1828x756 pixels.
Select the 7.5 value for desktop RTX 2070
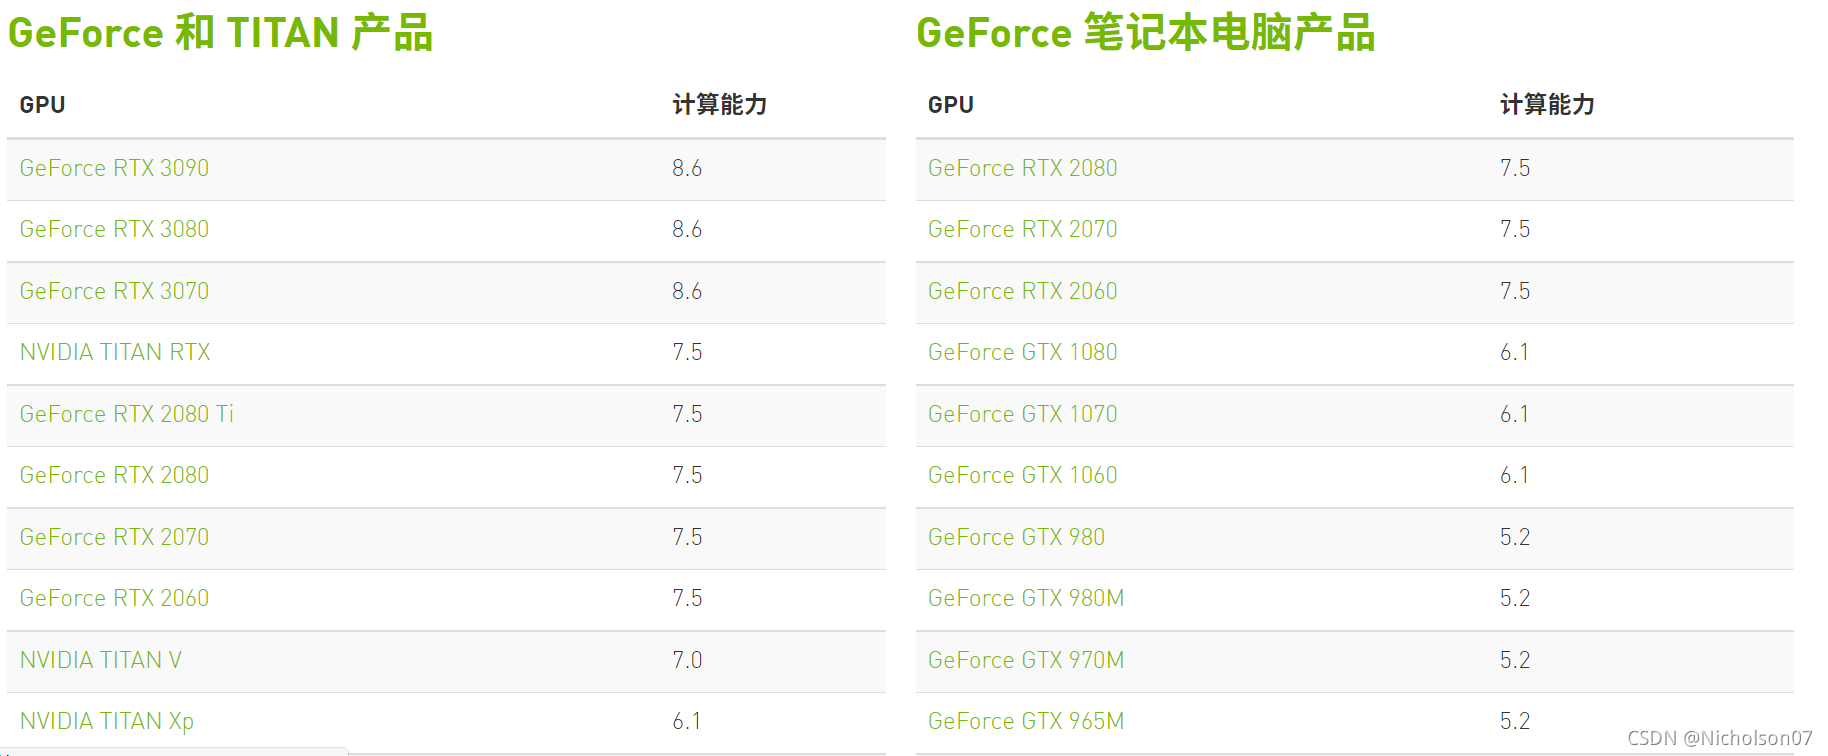[x=687, y=537]
